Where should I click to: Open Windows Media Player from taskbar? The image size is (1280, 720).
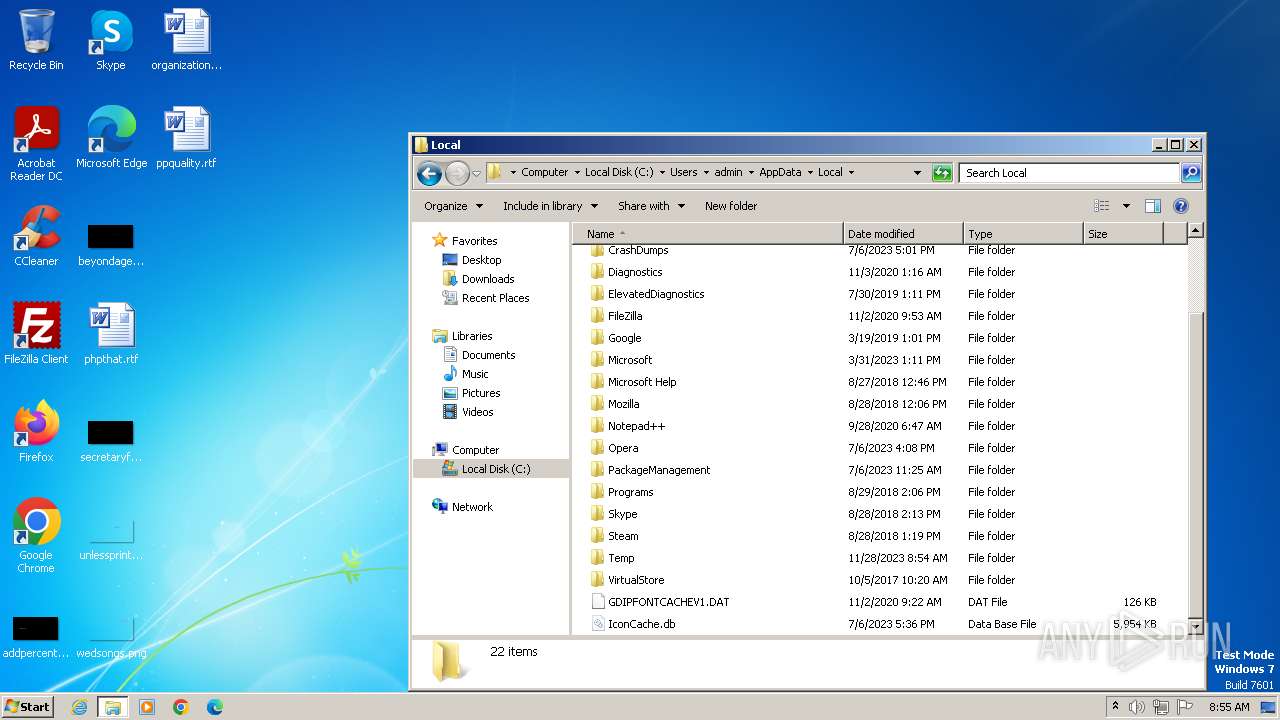[x=147, y=707]
